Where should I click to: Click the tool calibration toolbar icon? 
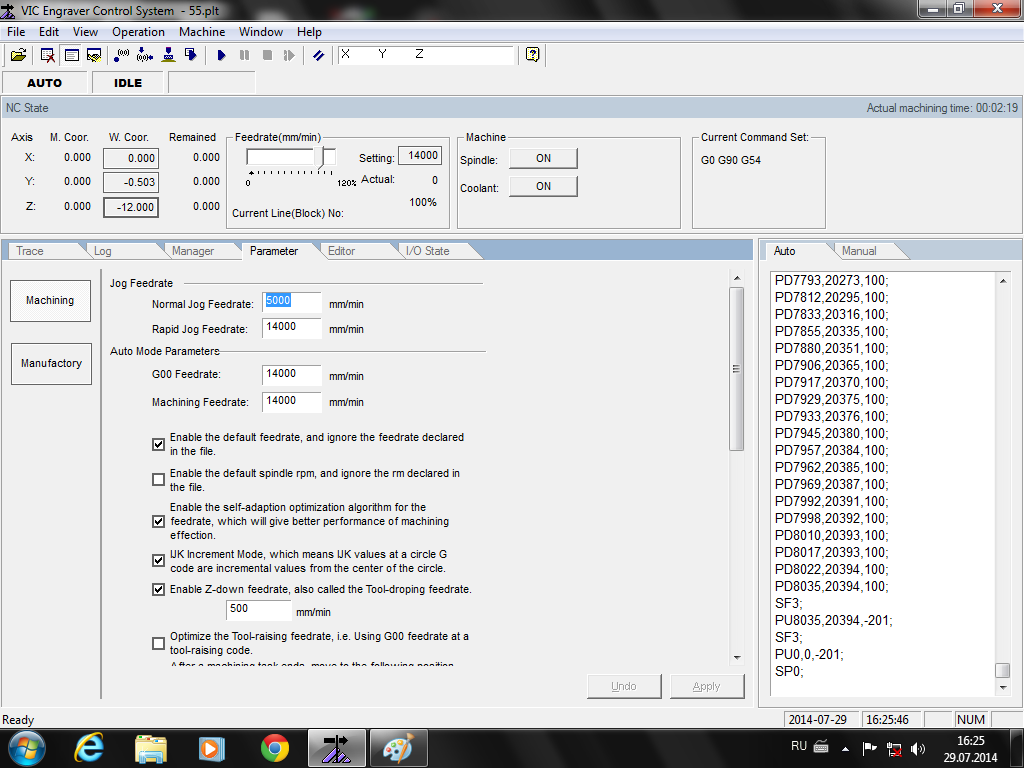[x=168, y=56]
